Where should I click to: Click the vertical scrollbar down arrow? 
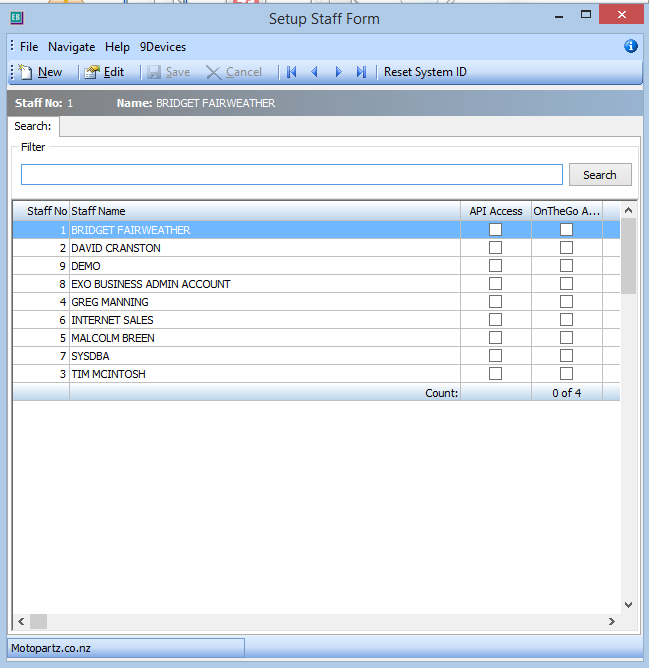(x=628, y=605)
